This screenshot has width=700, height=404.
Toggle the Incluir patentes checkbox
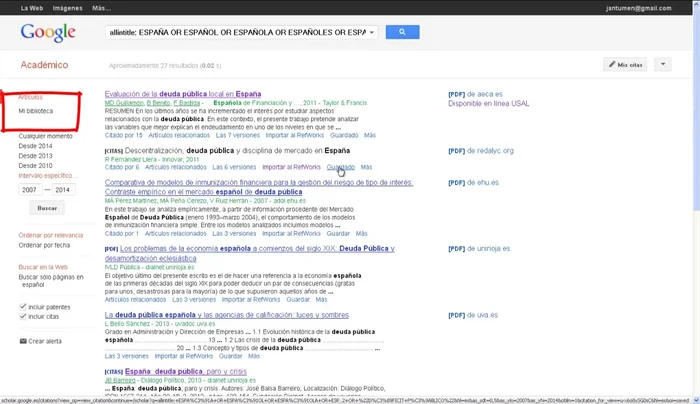pos(23,307)
